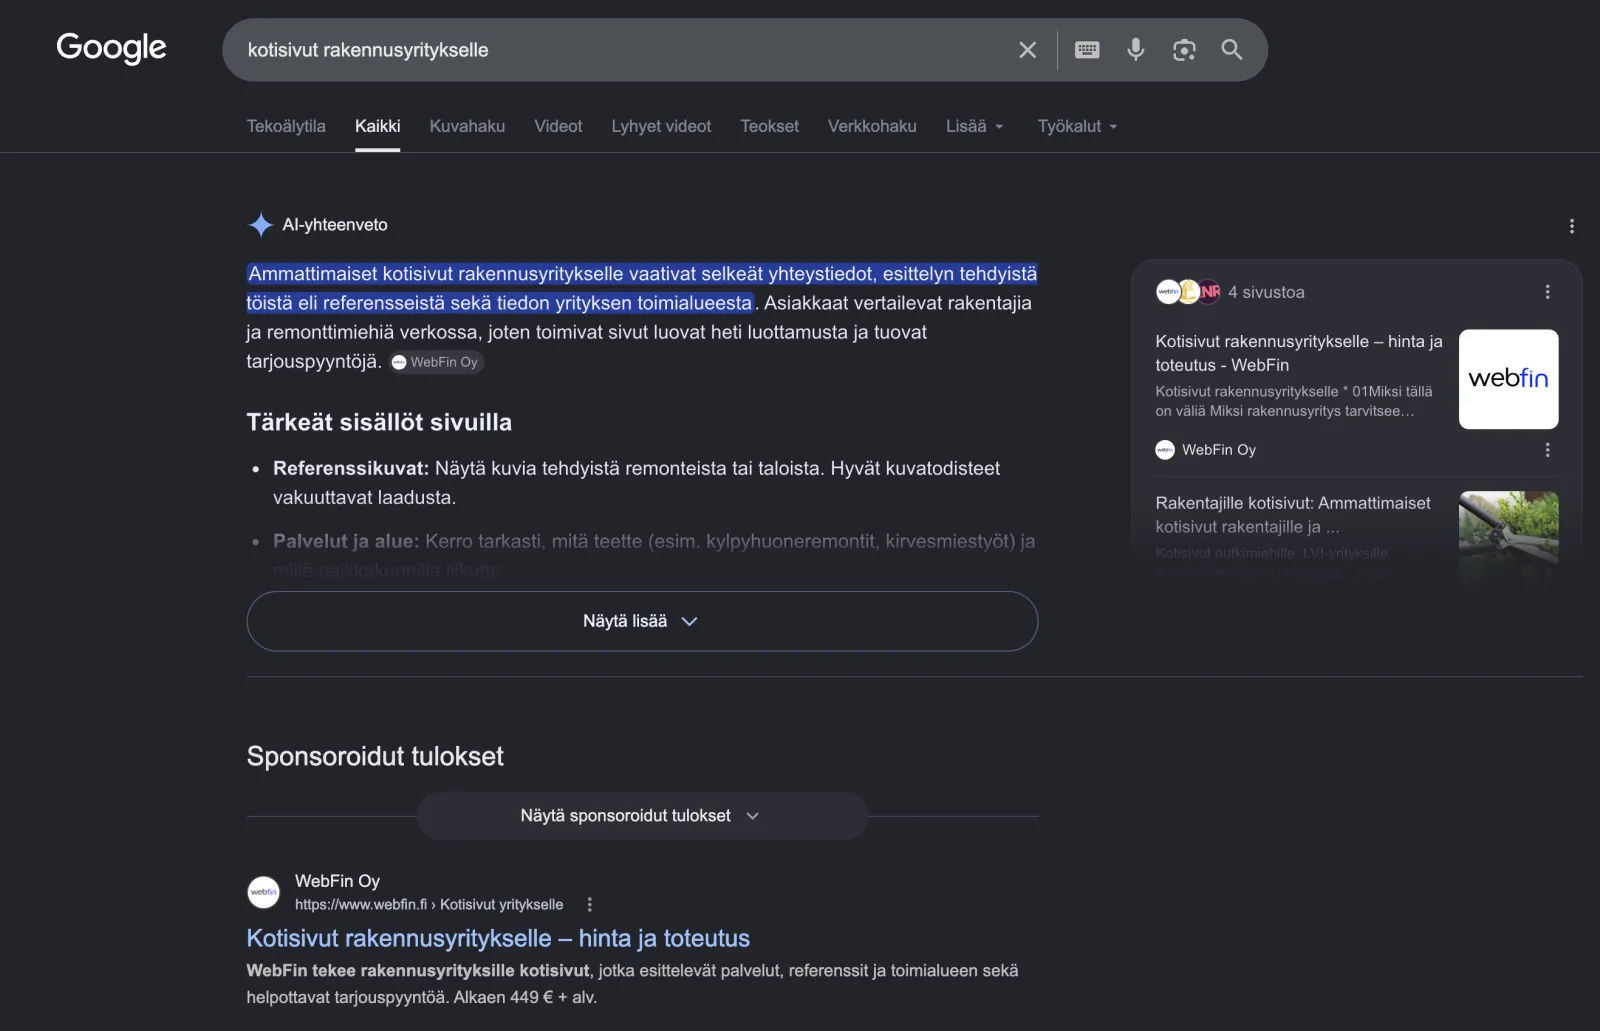This screenshot has width=1600, height=1031.
Task: Open AI overview three-dot options menu
Action: 1571,226
